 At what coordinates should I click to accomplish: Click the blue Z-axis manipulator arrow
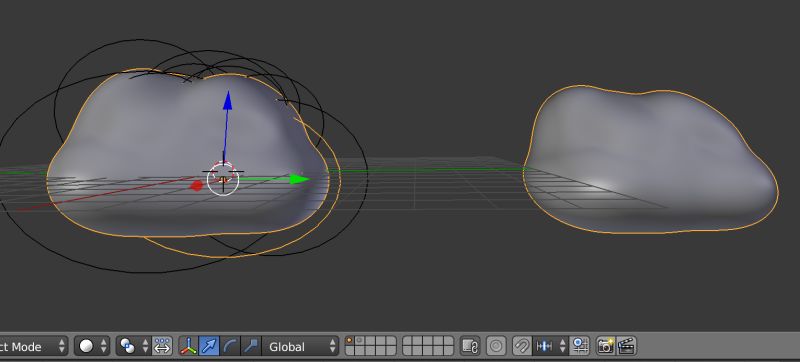[228, 100]
